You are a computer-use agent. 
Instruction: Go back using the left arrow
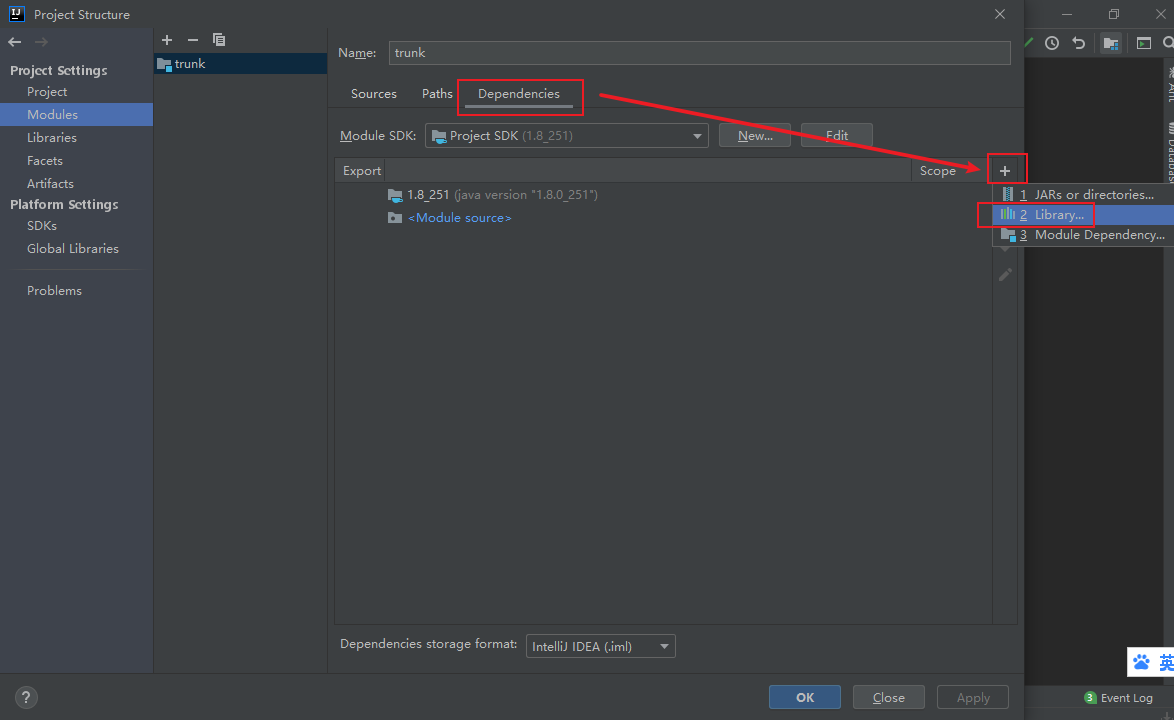(14, 42)
